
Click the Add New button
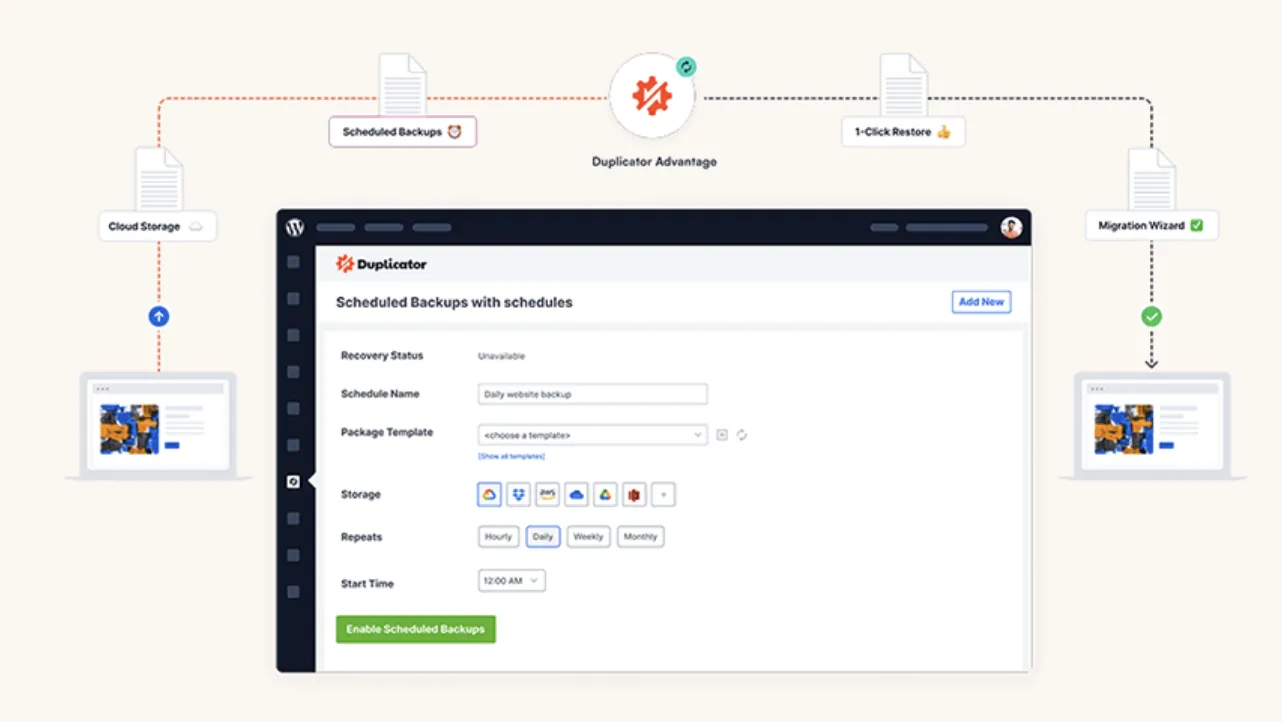click(981, 302)
